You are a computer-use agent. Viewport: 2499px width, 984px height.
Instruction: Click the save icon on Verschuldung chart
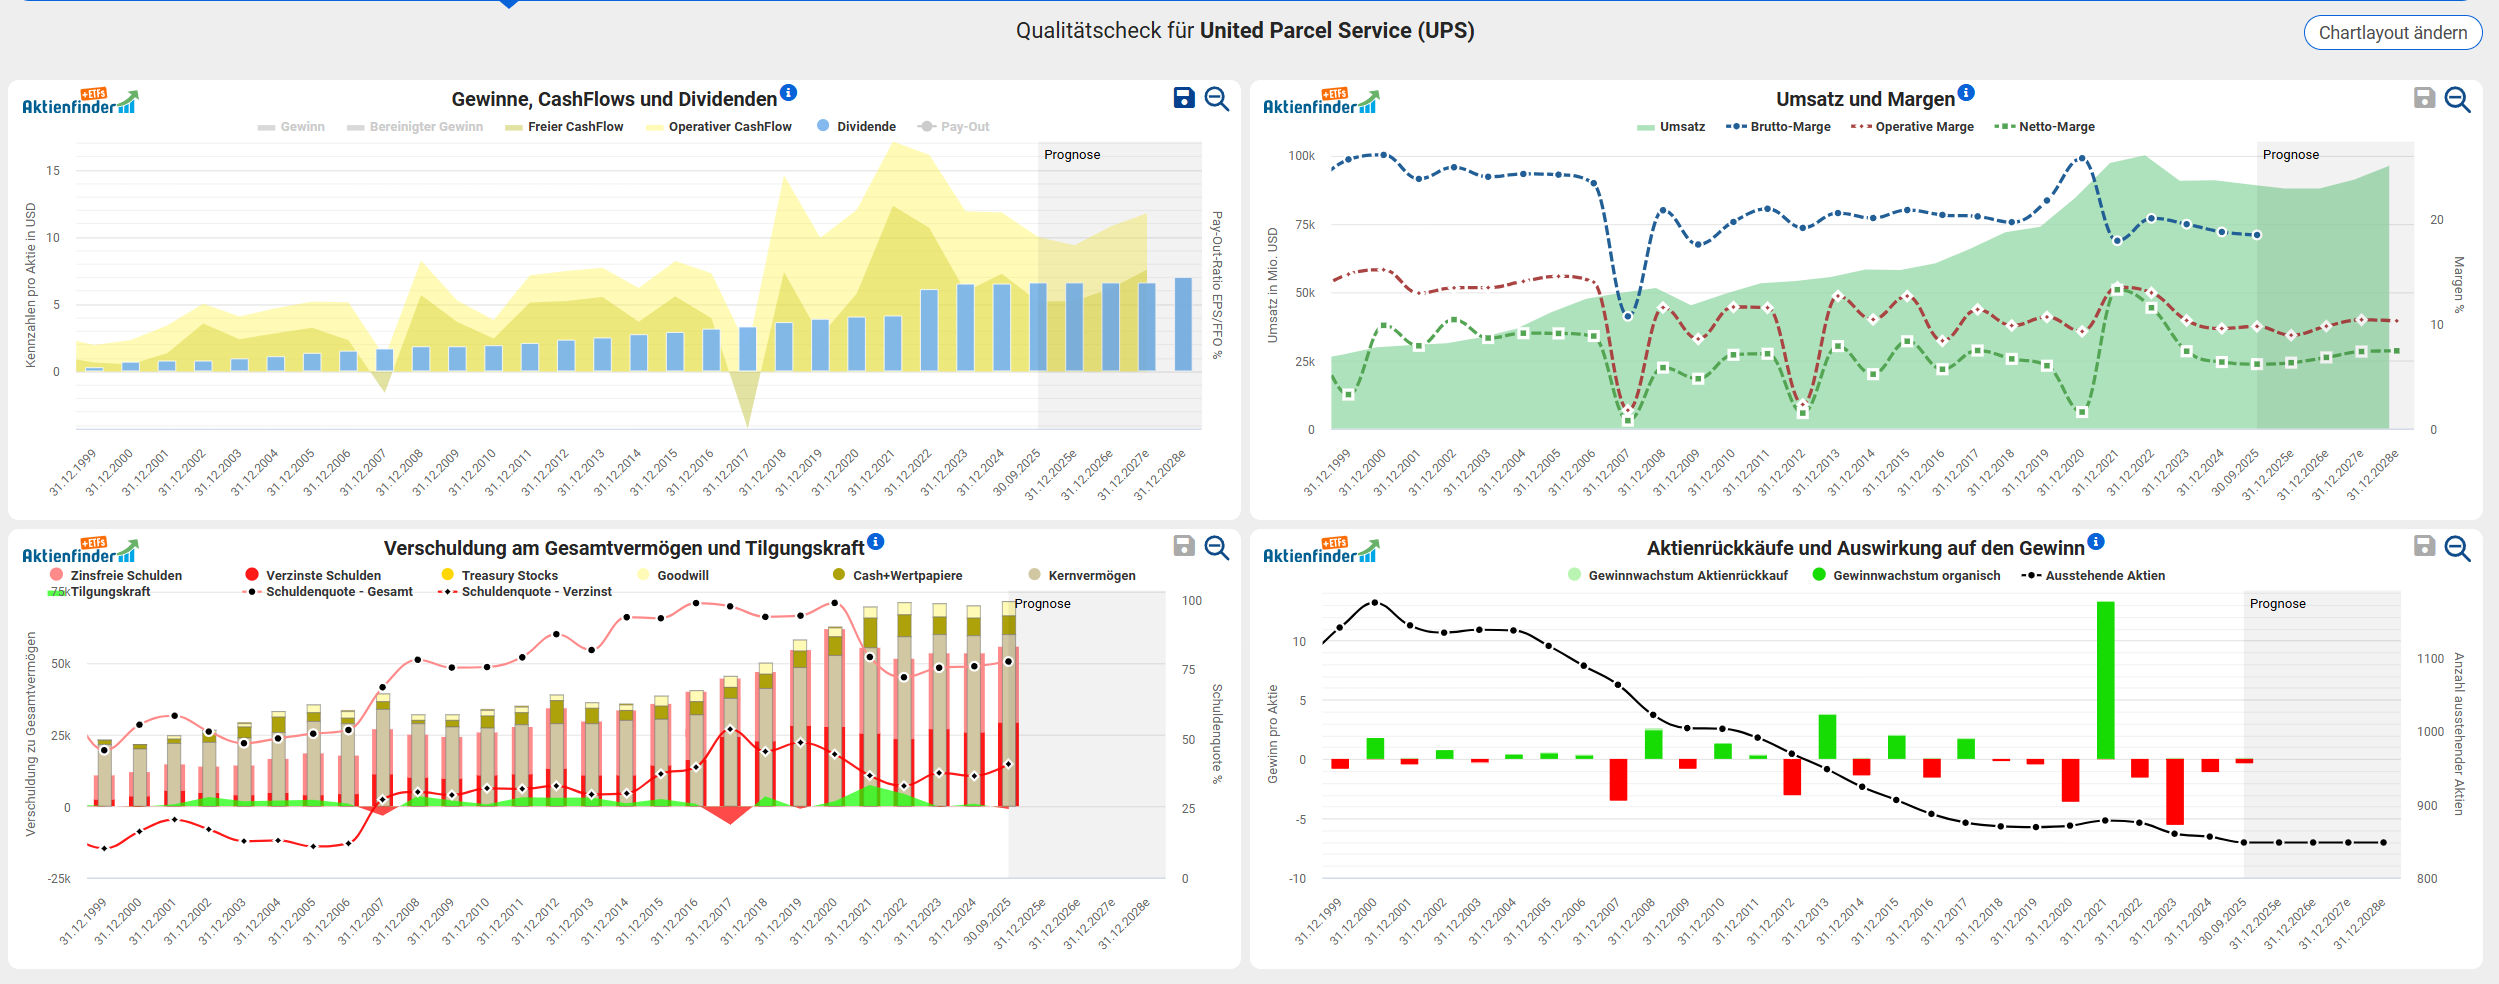click(x=1184, y=546)
